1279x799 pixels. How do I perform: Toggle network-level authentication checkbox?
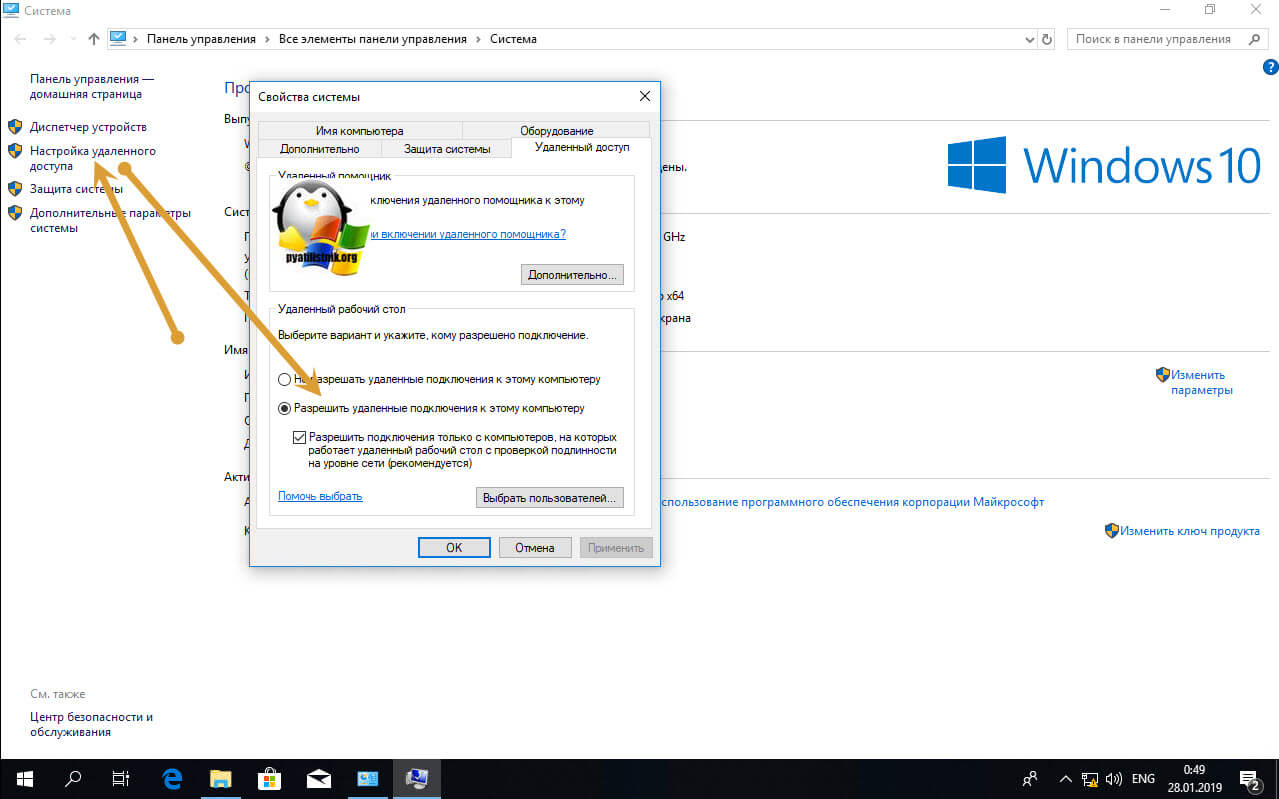[x=299, y=438]
